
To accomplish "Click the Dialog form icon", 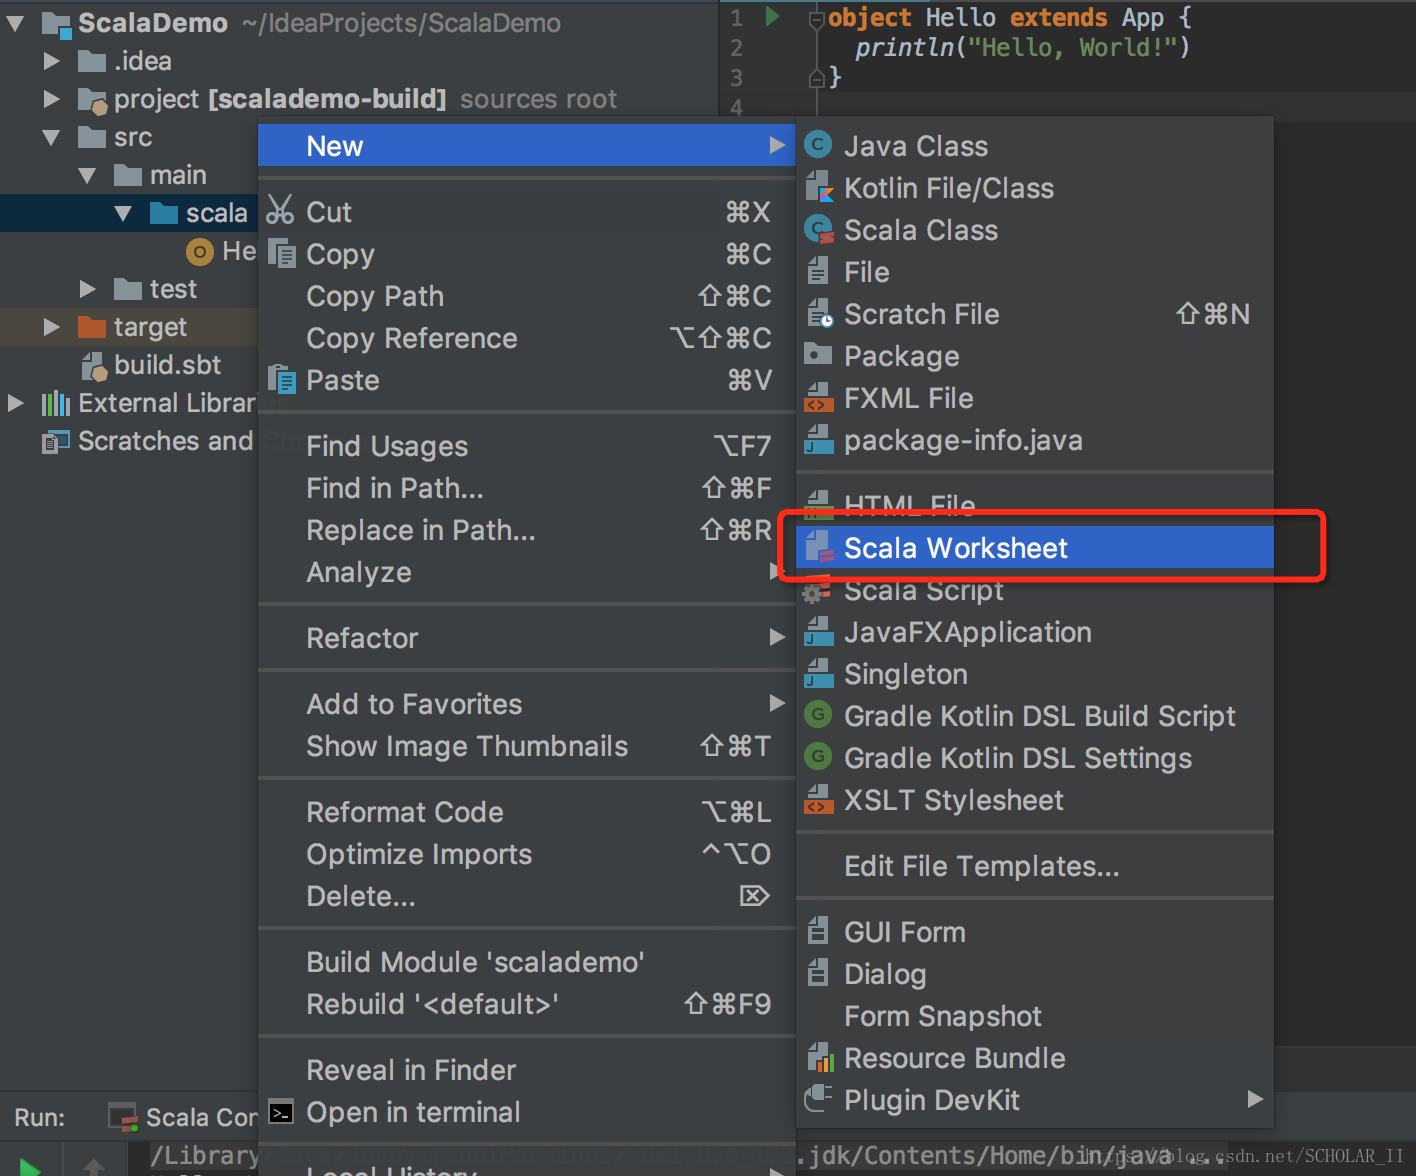I will [818, 973].
